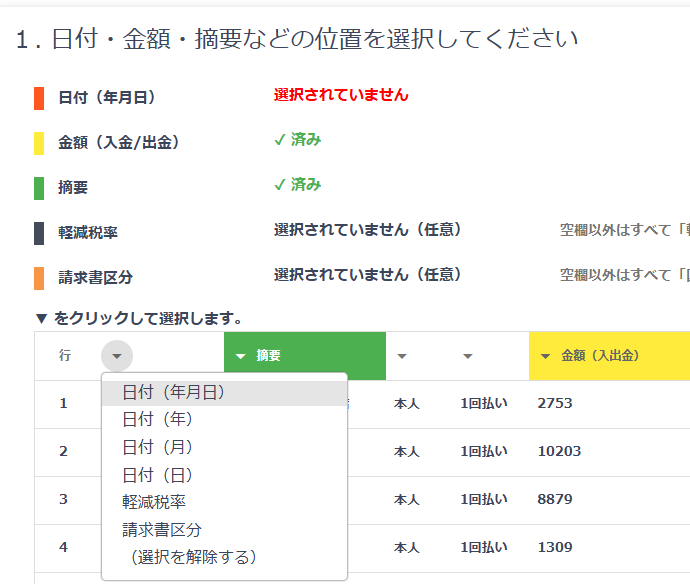The image size is (690, 584).
Task: Open the dropdown arrow beside the 行 column
Action: [x=117, y=356]
